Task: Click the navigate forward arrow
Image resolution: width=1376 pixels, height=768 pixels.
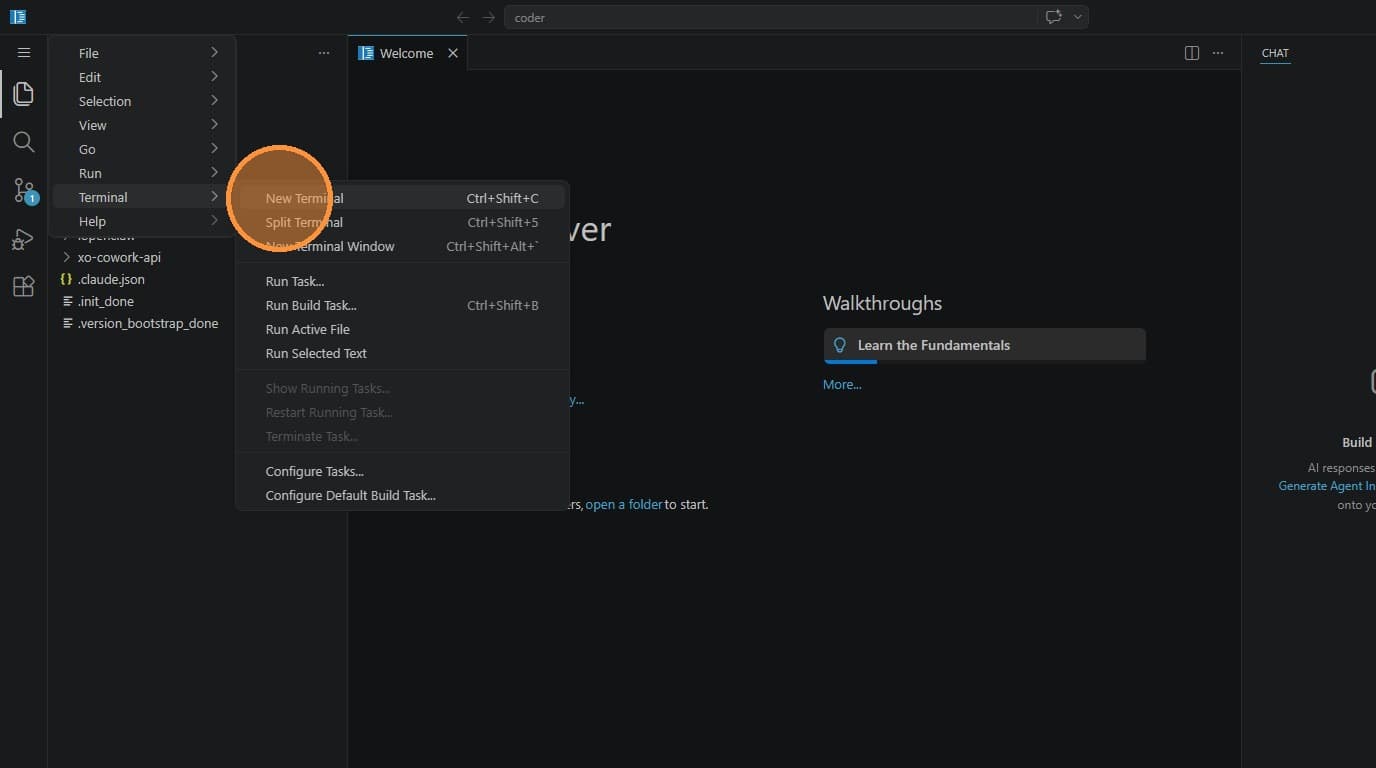Action: point(488,17)
